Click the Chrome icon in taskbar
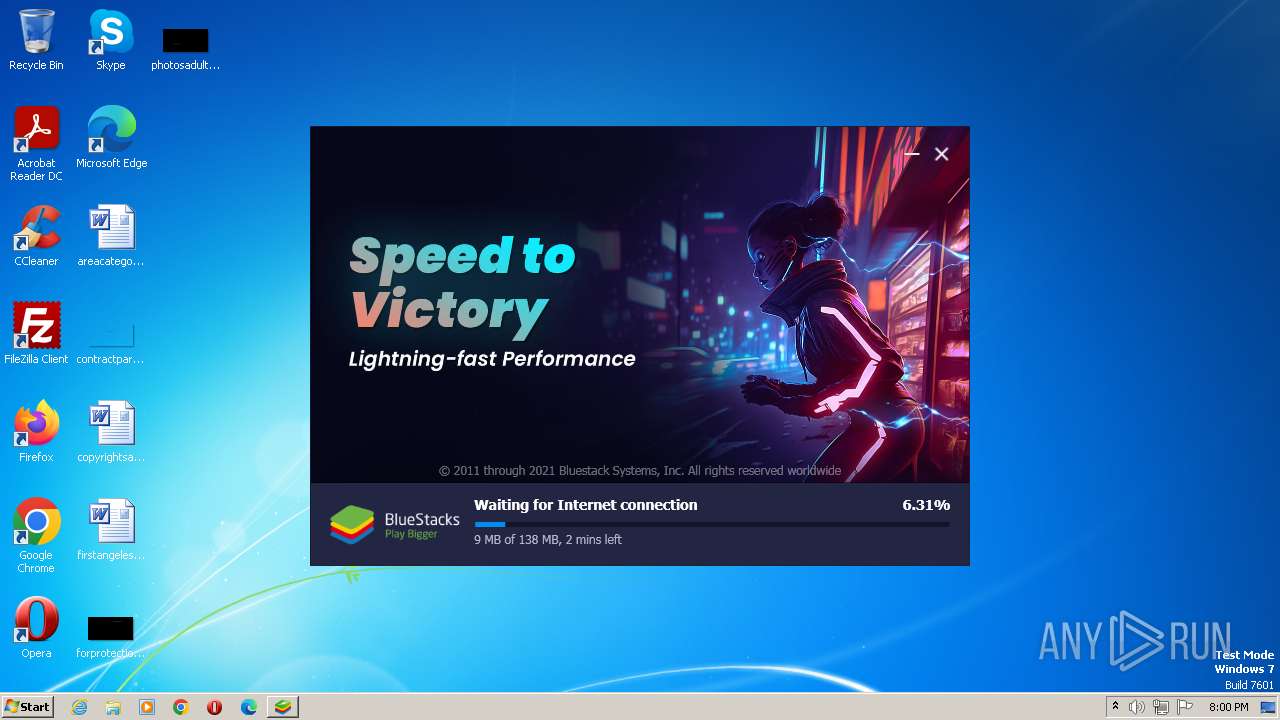The width and height of the screenshot is (1280, 720). 181,707
